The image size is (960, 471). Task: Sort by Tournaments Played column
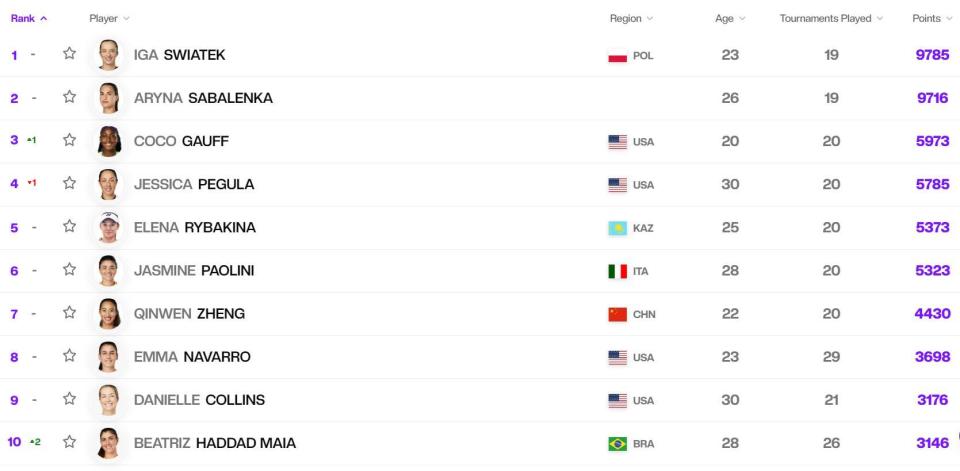831,18
